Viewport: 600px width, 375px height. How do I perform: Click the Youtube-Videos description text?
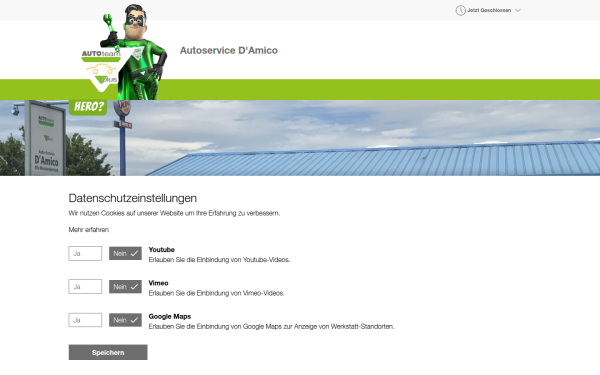219,260
